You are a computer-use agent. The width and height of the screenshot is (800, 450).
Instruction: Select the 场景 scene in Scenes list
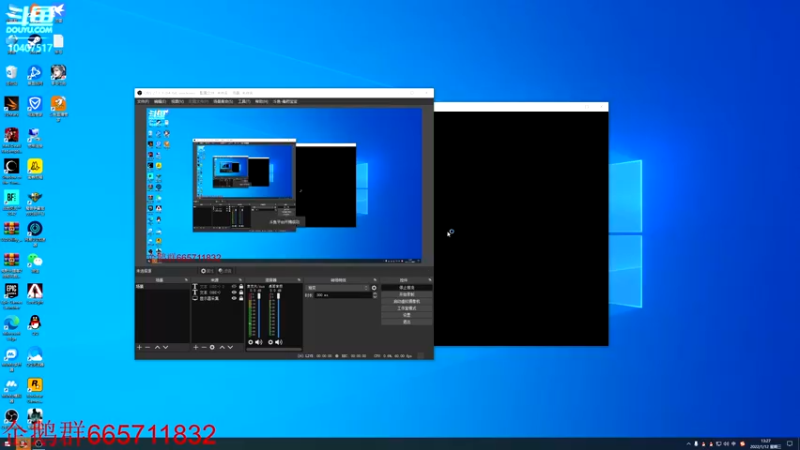162,286
